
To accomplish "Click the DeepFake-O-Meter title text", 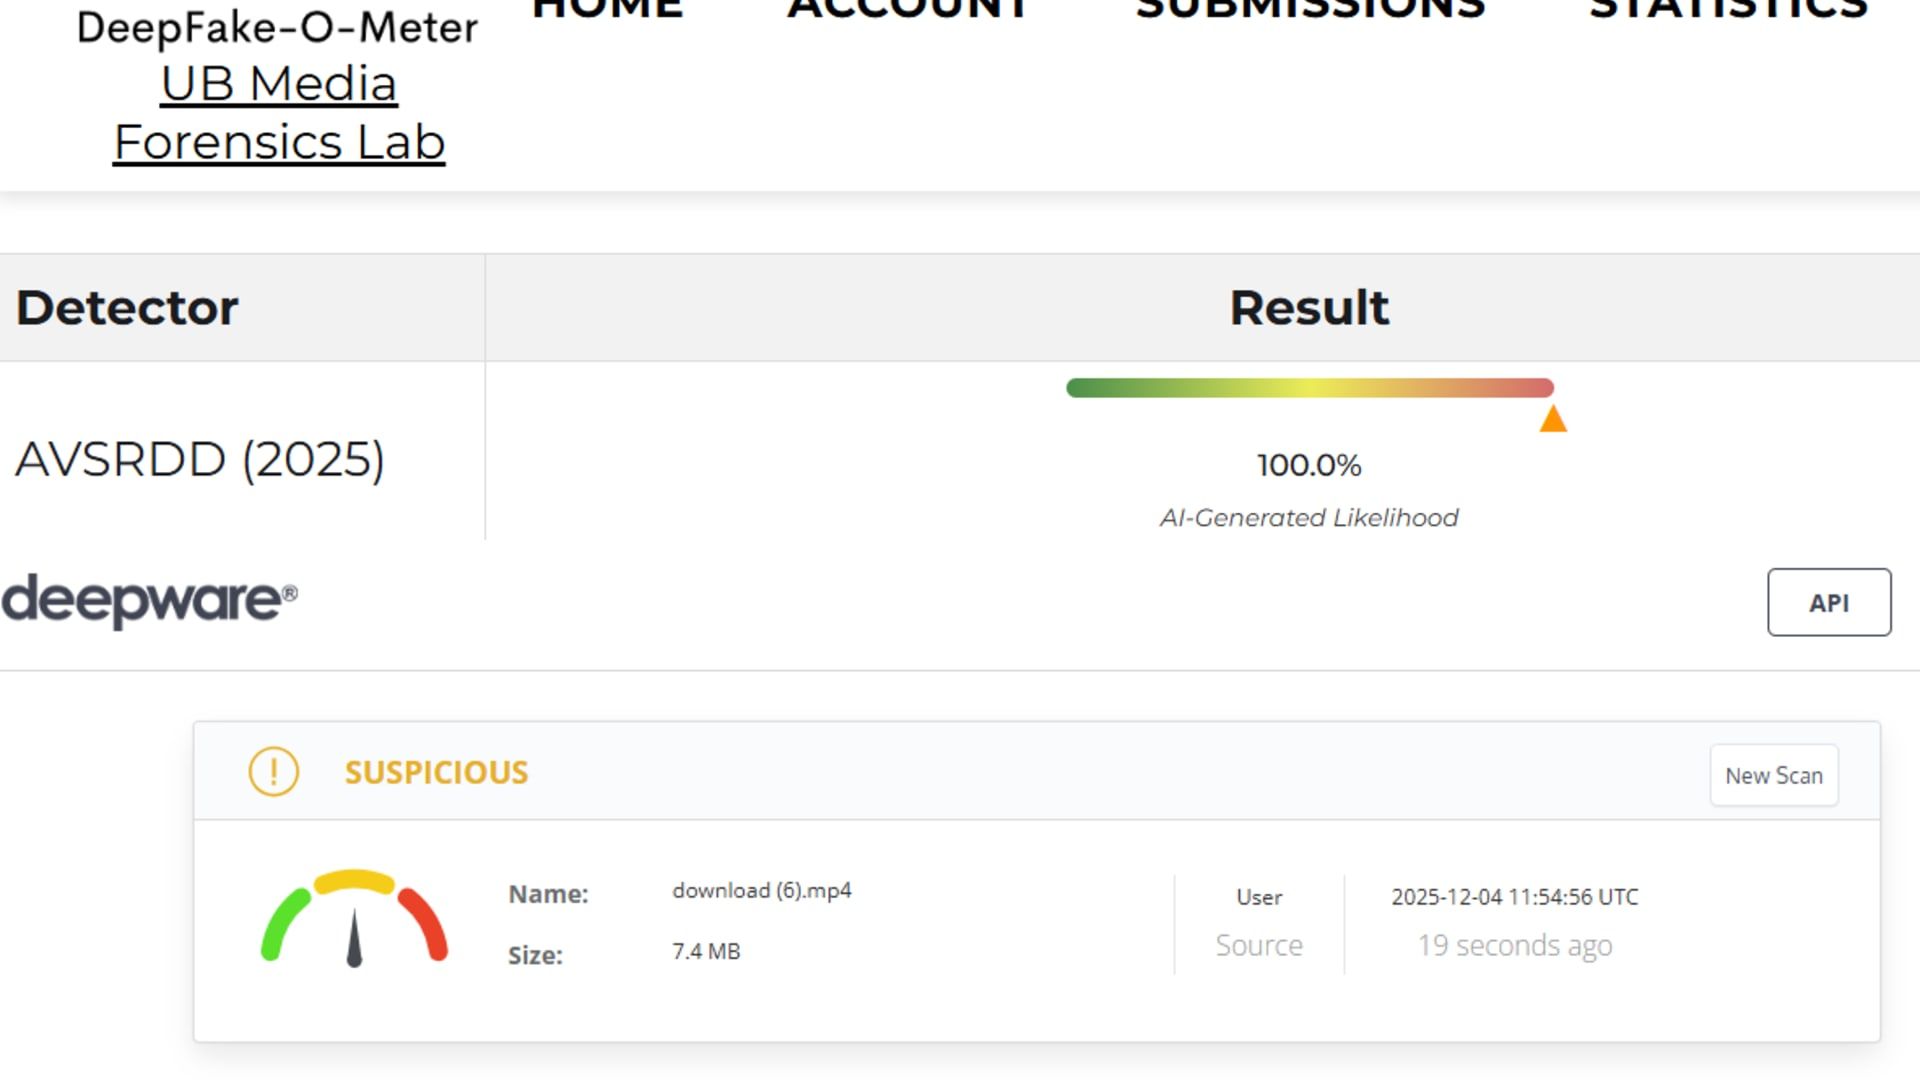I will [x=277, y=28].
